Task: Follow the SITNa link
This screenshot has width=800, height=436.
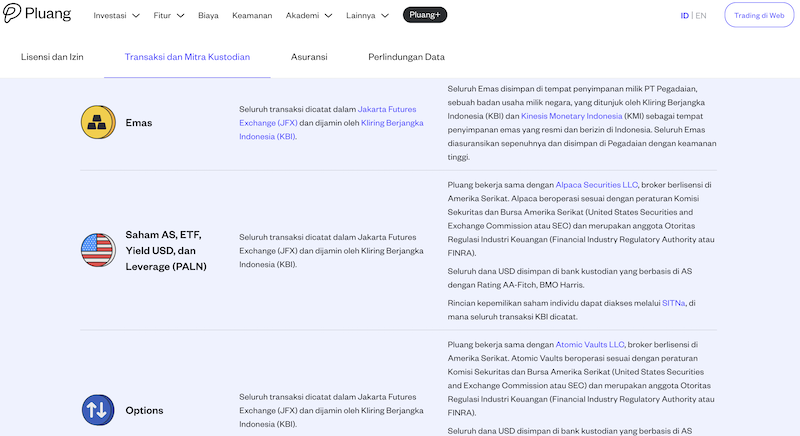Action: tap(673, 303)
